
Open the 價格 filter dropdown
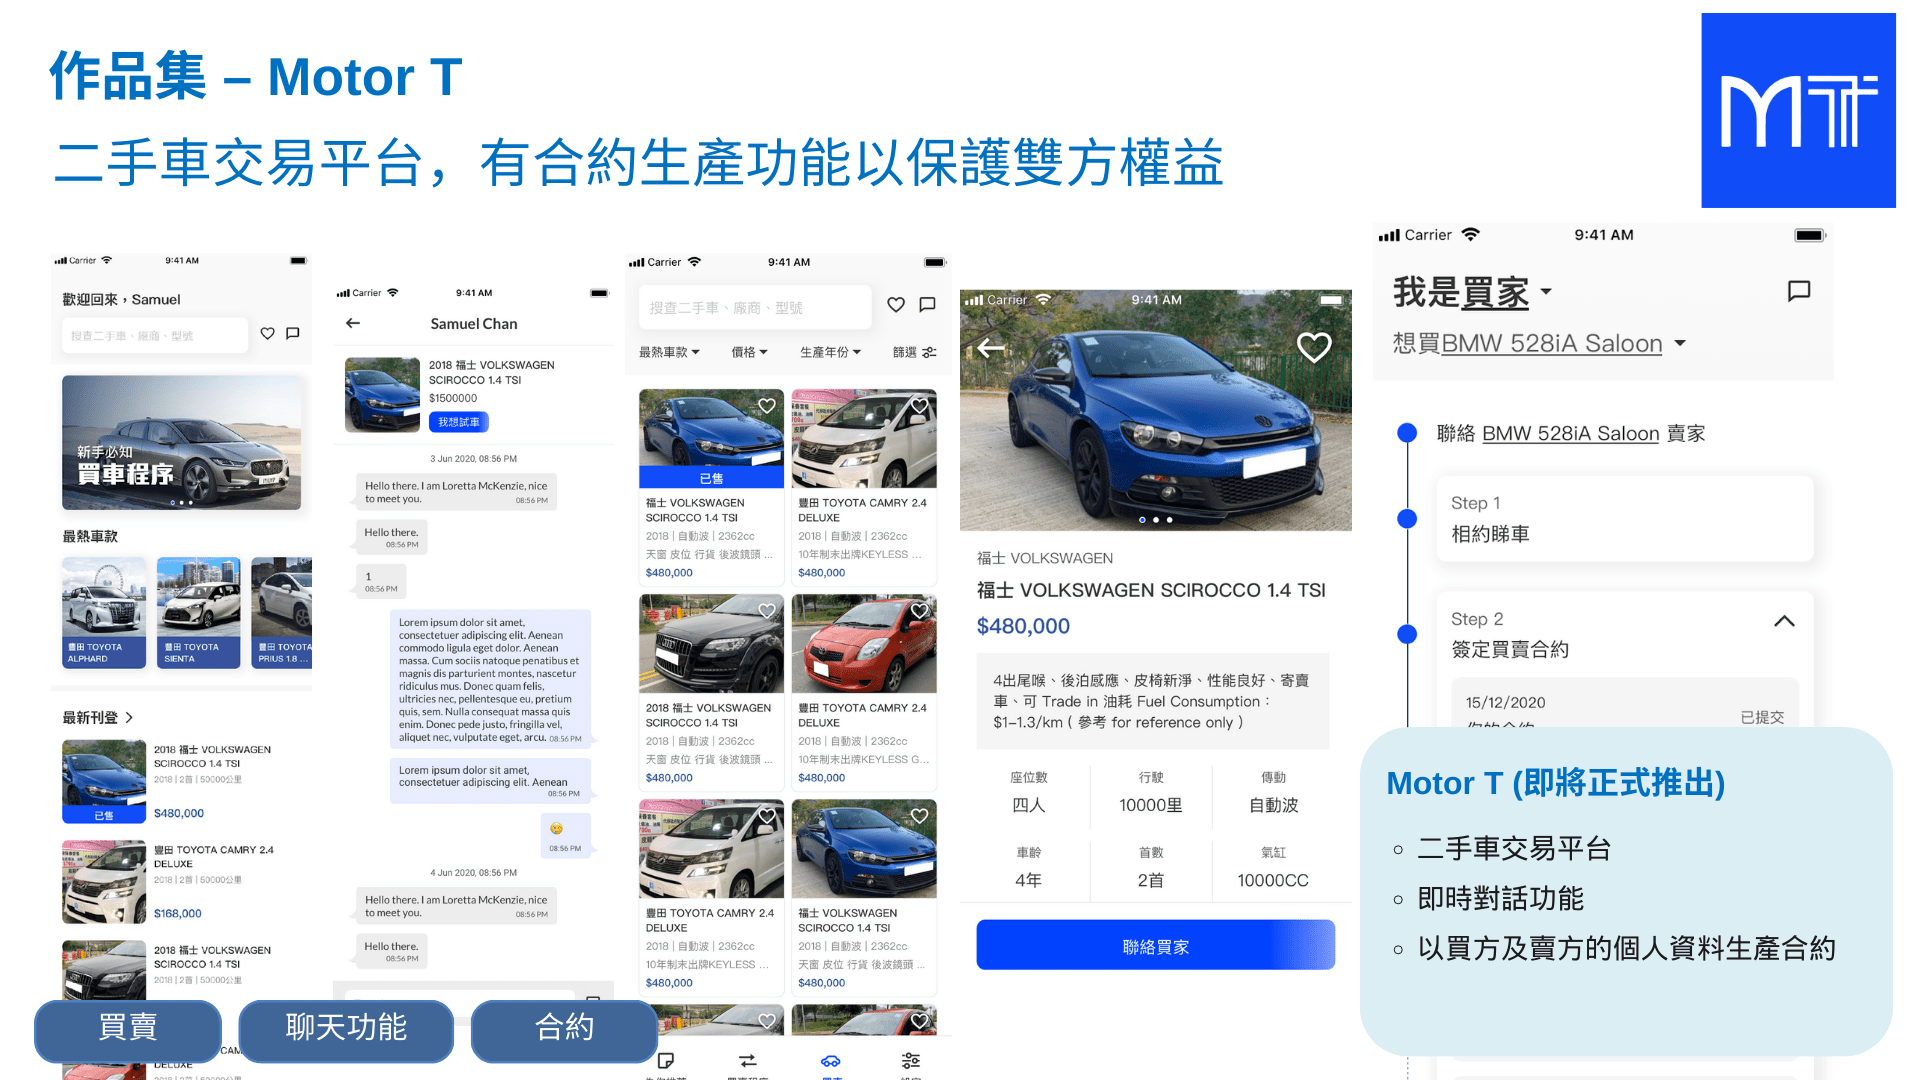pyautogui.click(x=749, y=352)
